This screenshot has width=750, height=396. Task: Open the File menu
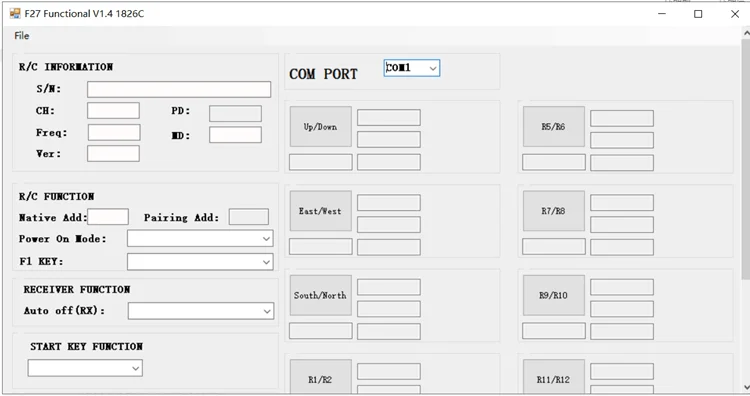tap(22, 35)
